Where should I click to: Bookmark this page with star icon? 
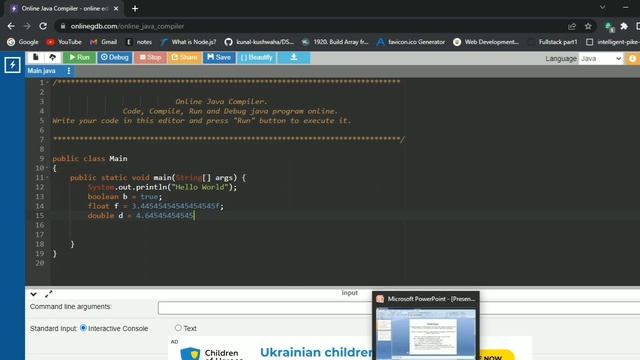588,26
